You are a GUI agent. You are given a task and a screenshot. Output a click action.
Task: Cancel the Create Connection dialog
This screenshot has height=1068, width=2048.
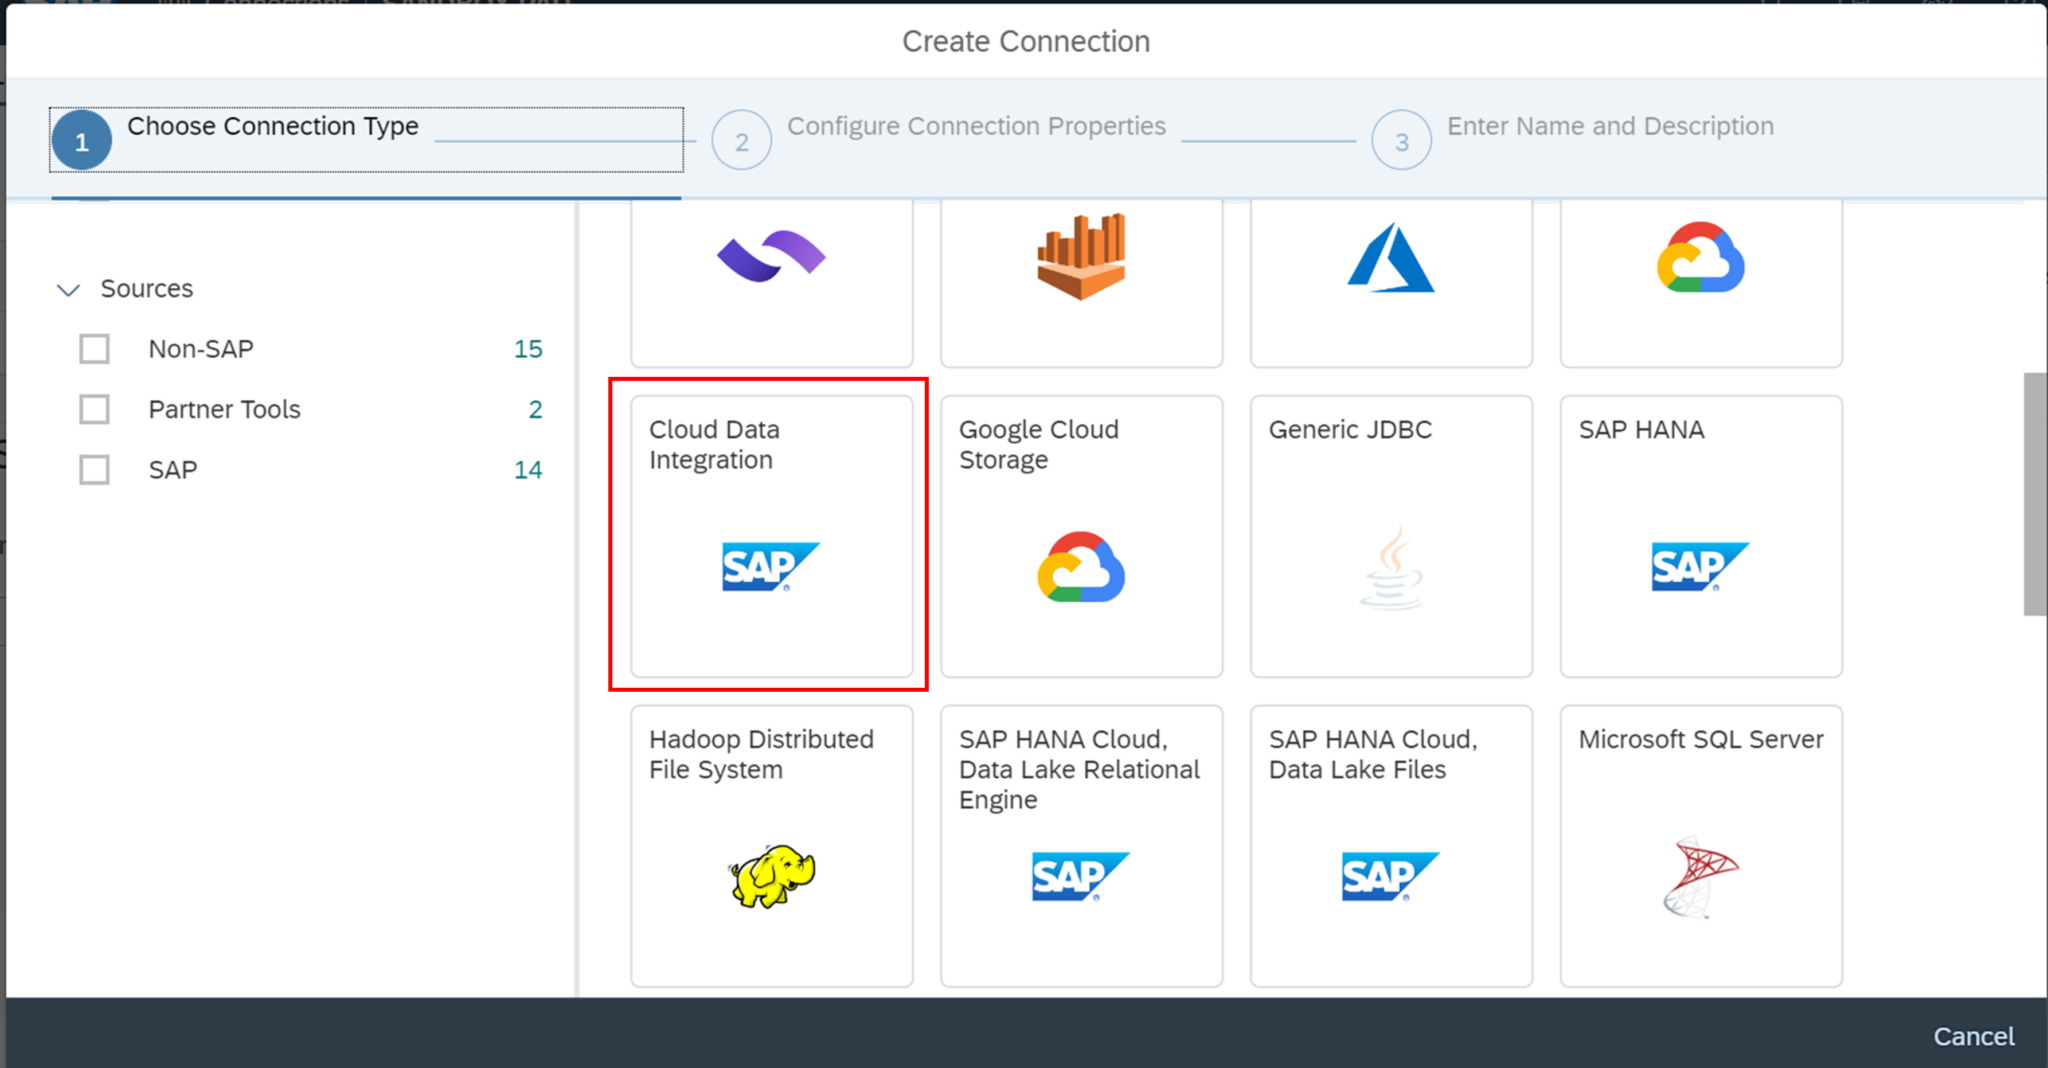[x=1973, y=1036]
